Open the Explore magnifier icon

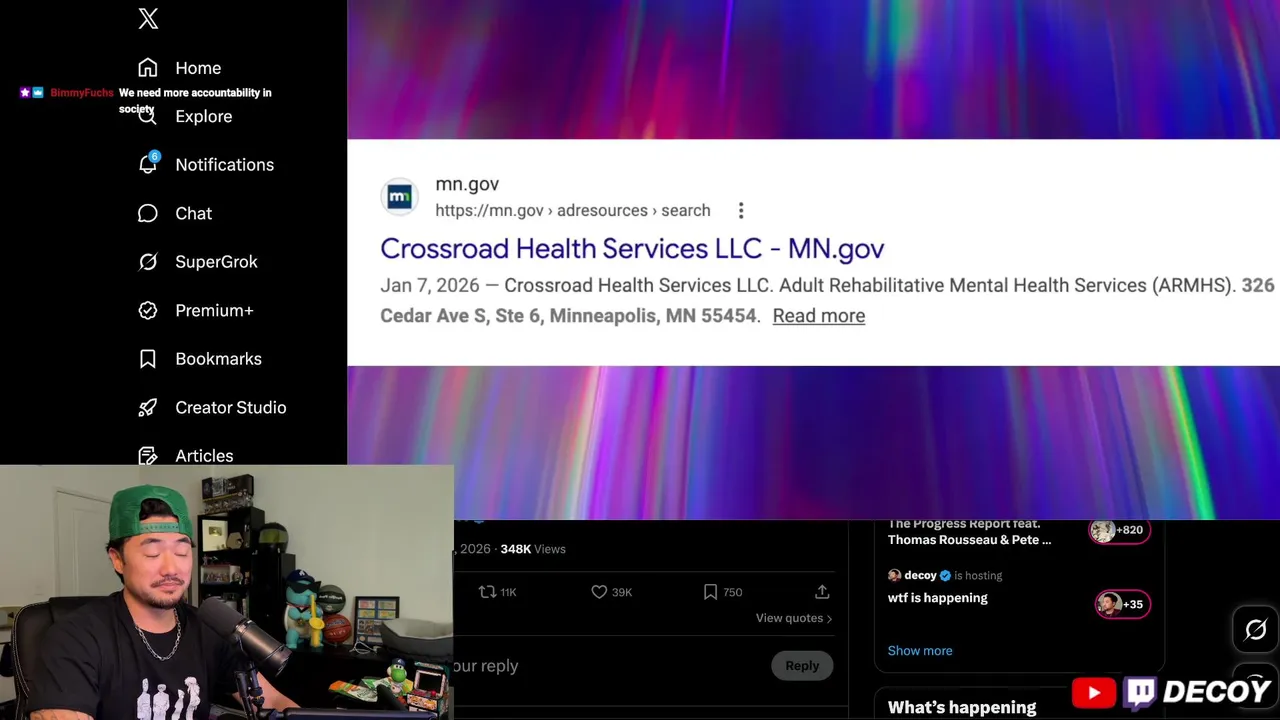click(x=148, y=116)
